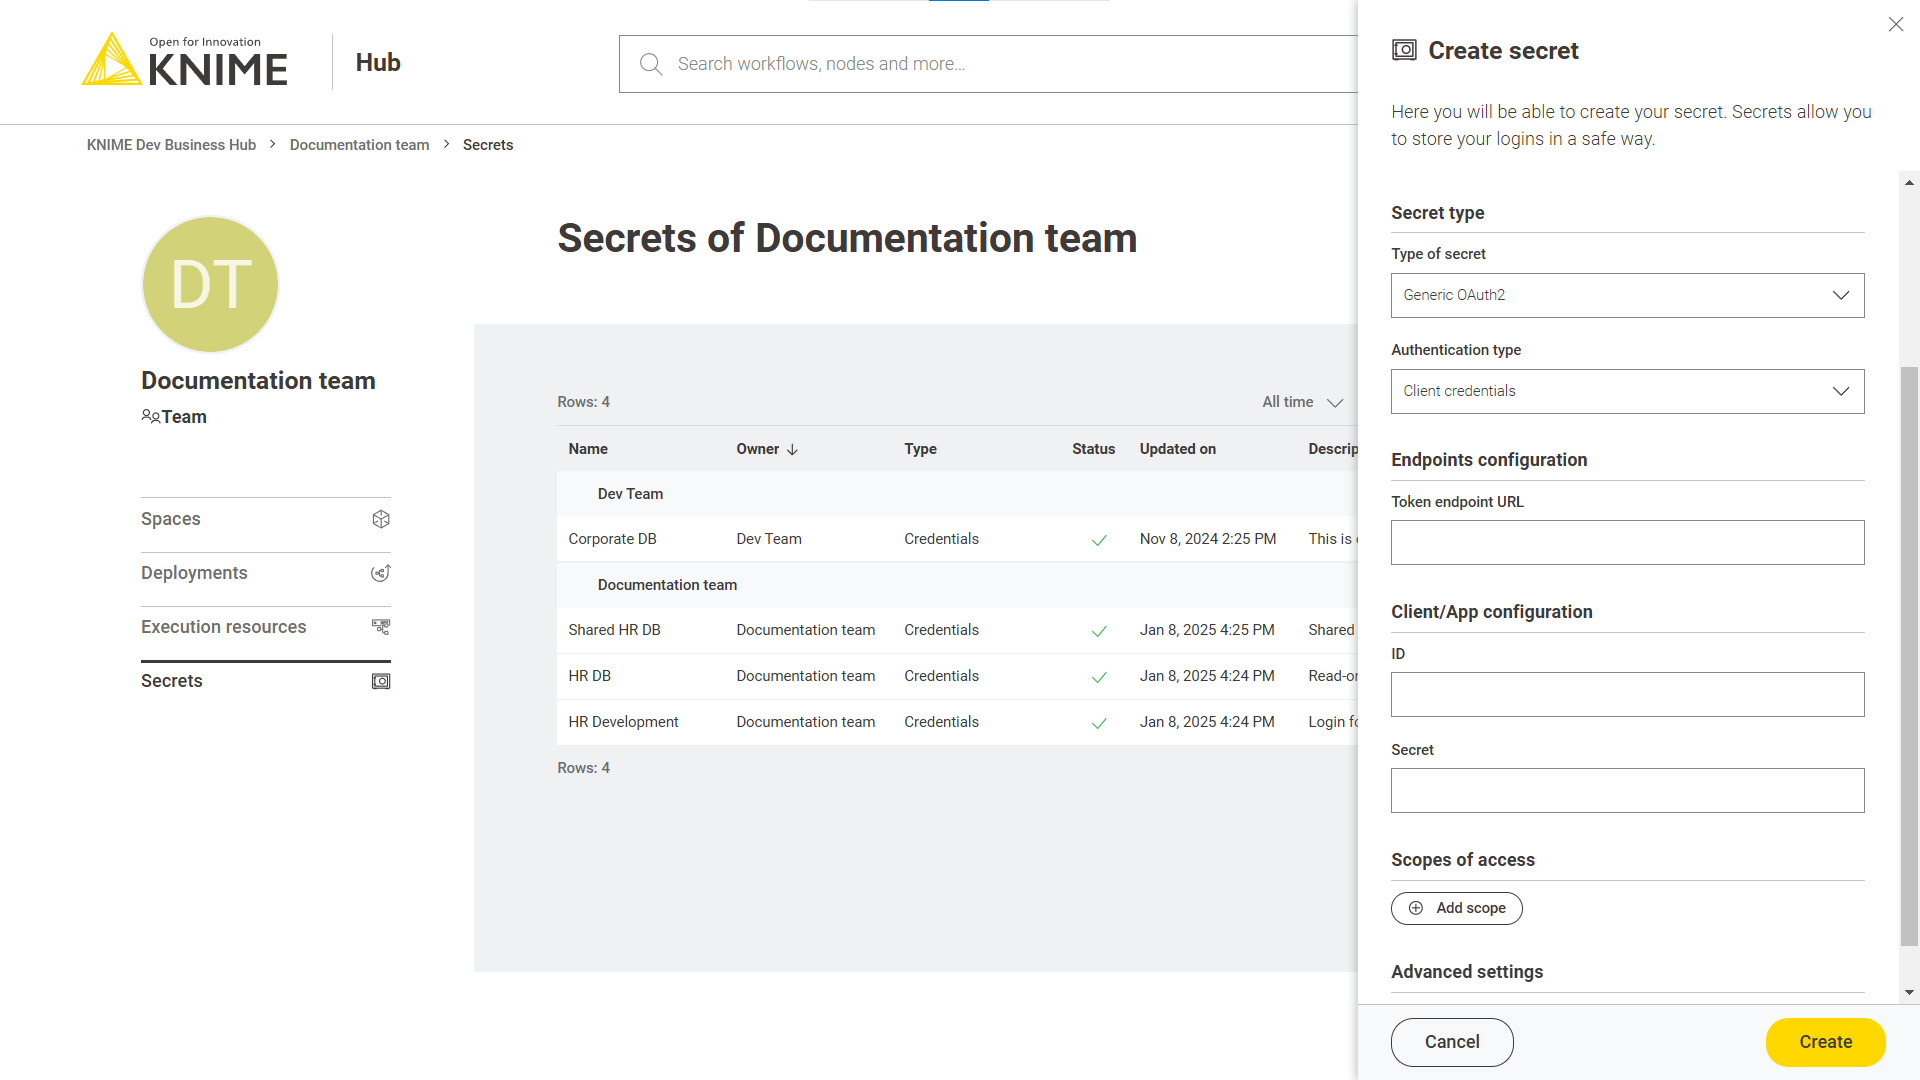
Task: Sort by Owner column arrow
Action: pos(793,450)
